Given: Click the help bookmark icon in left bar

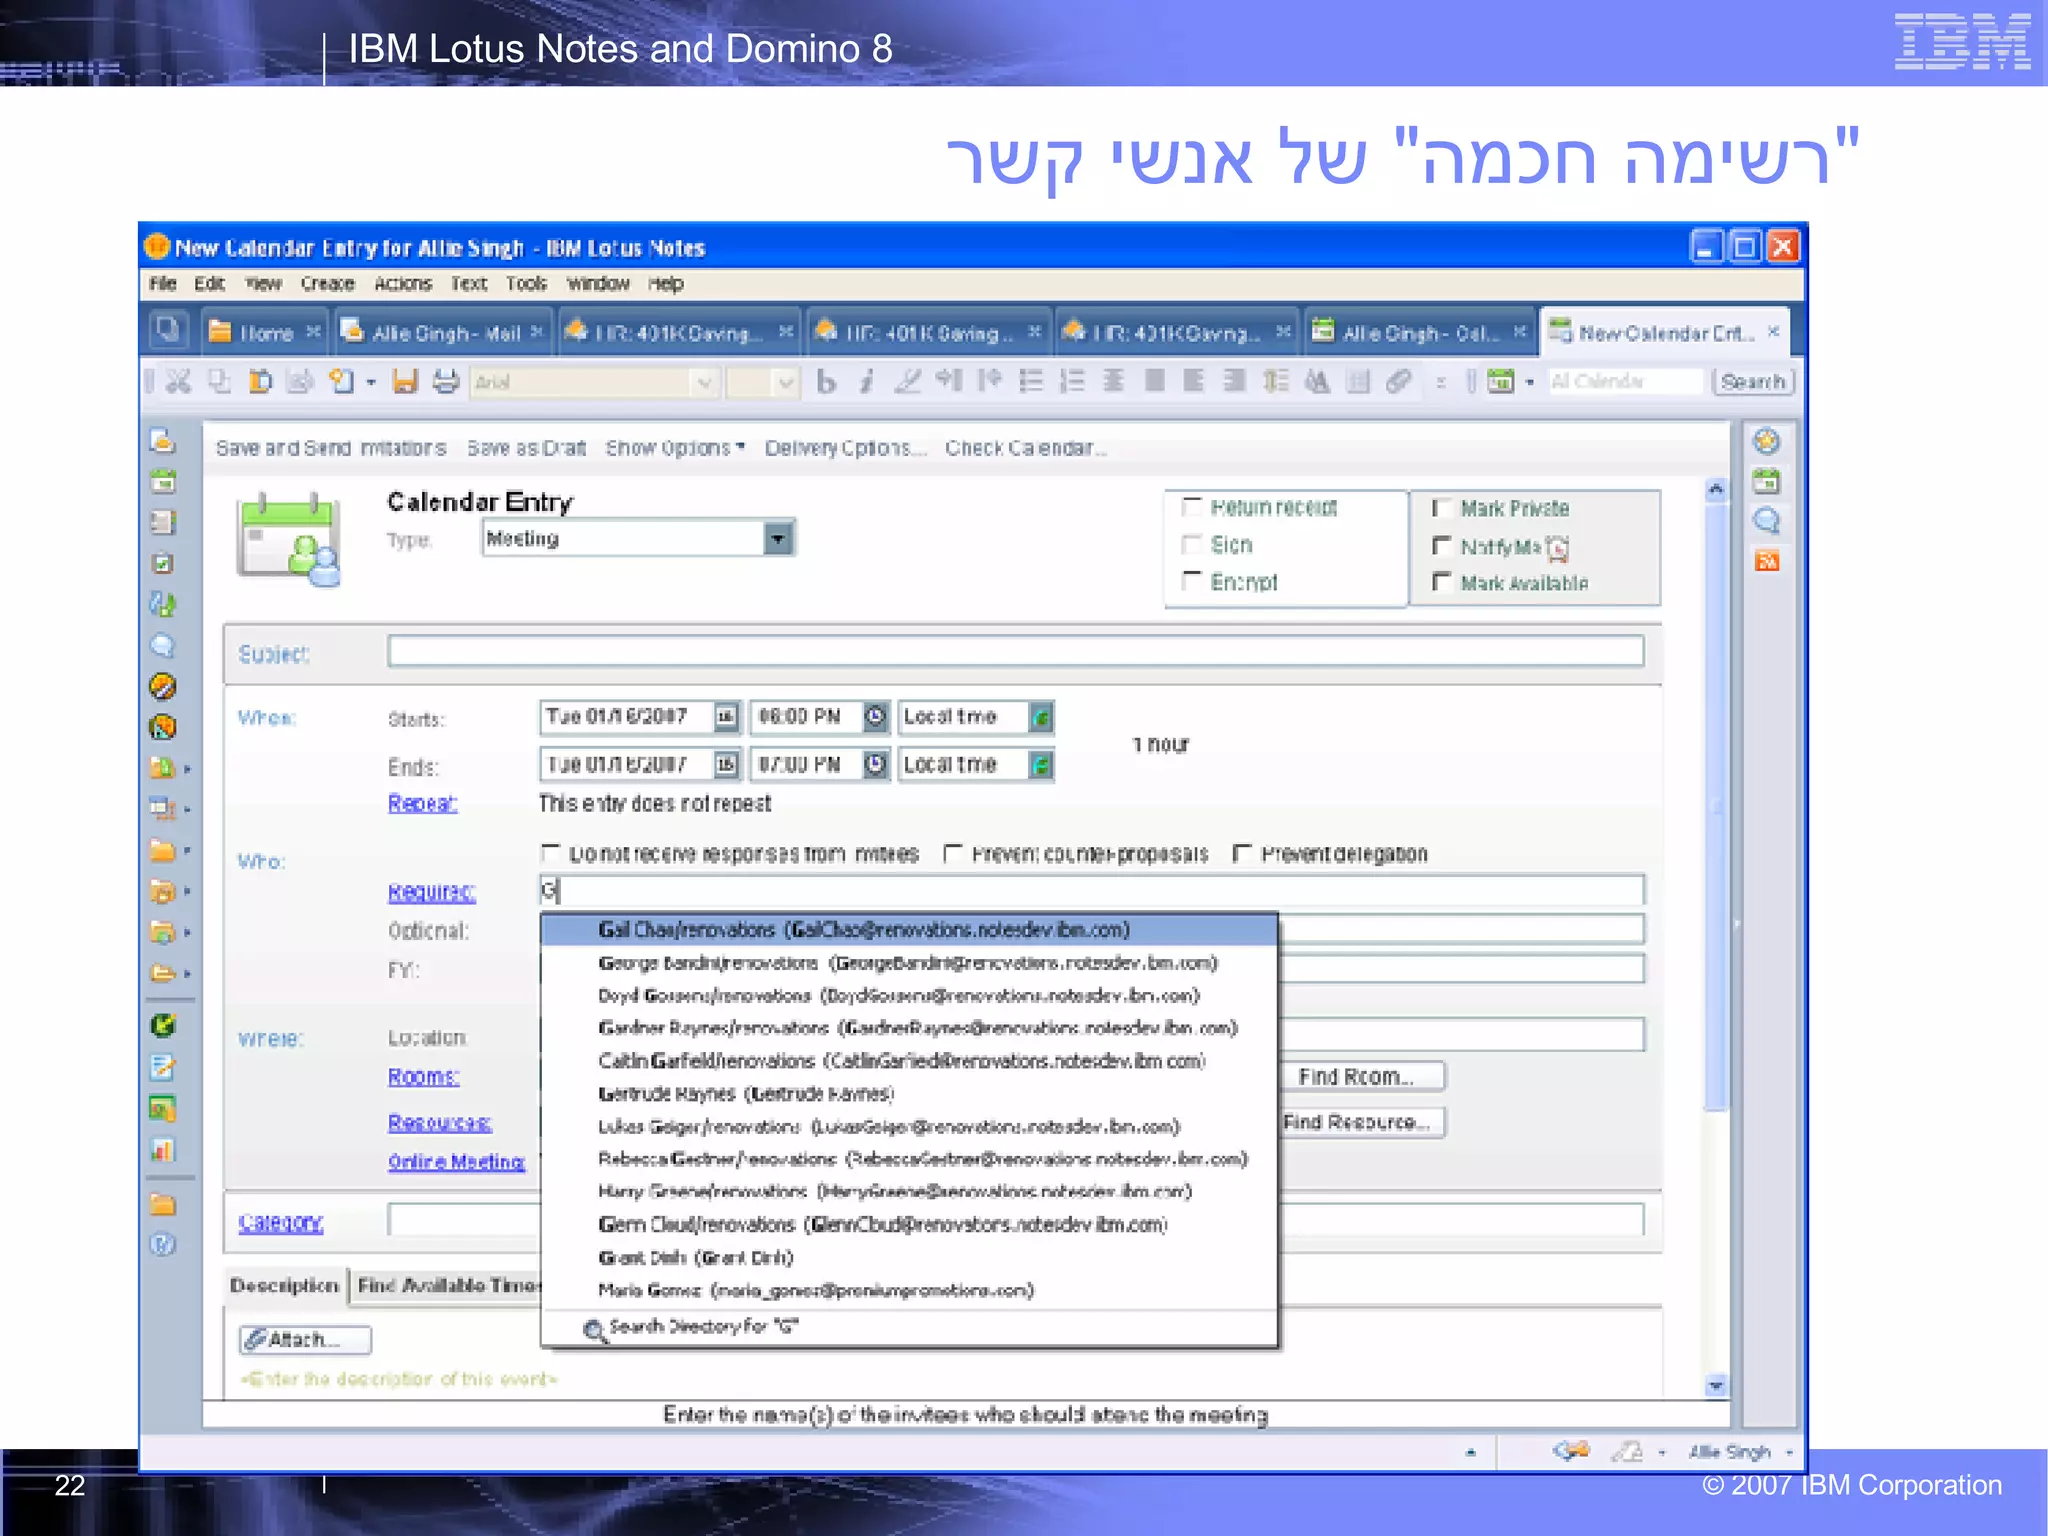Looking at the screenshot, I should pos(162,1244).
